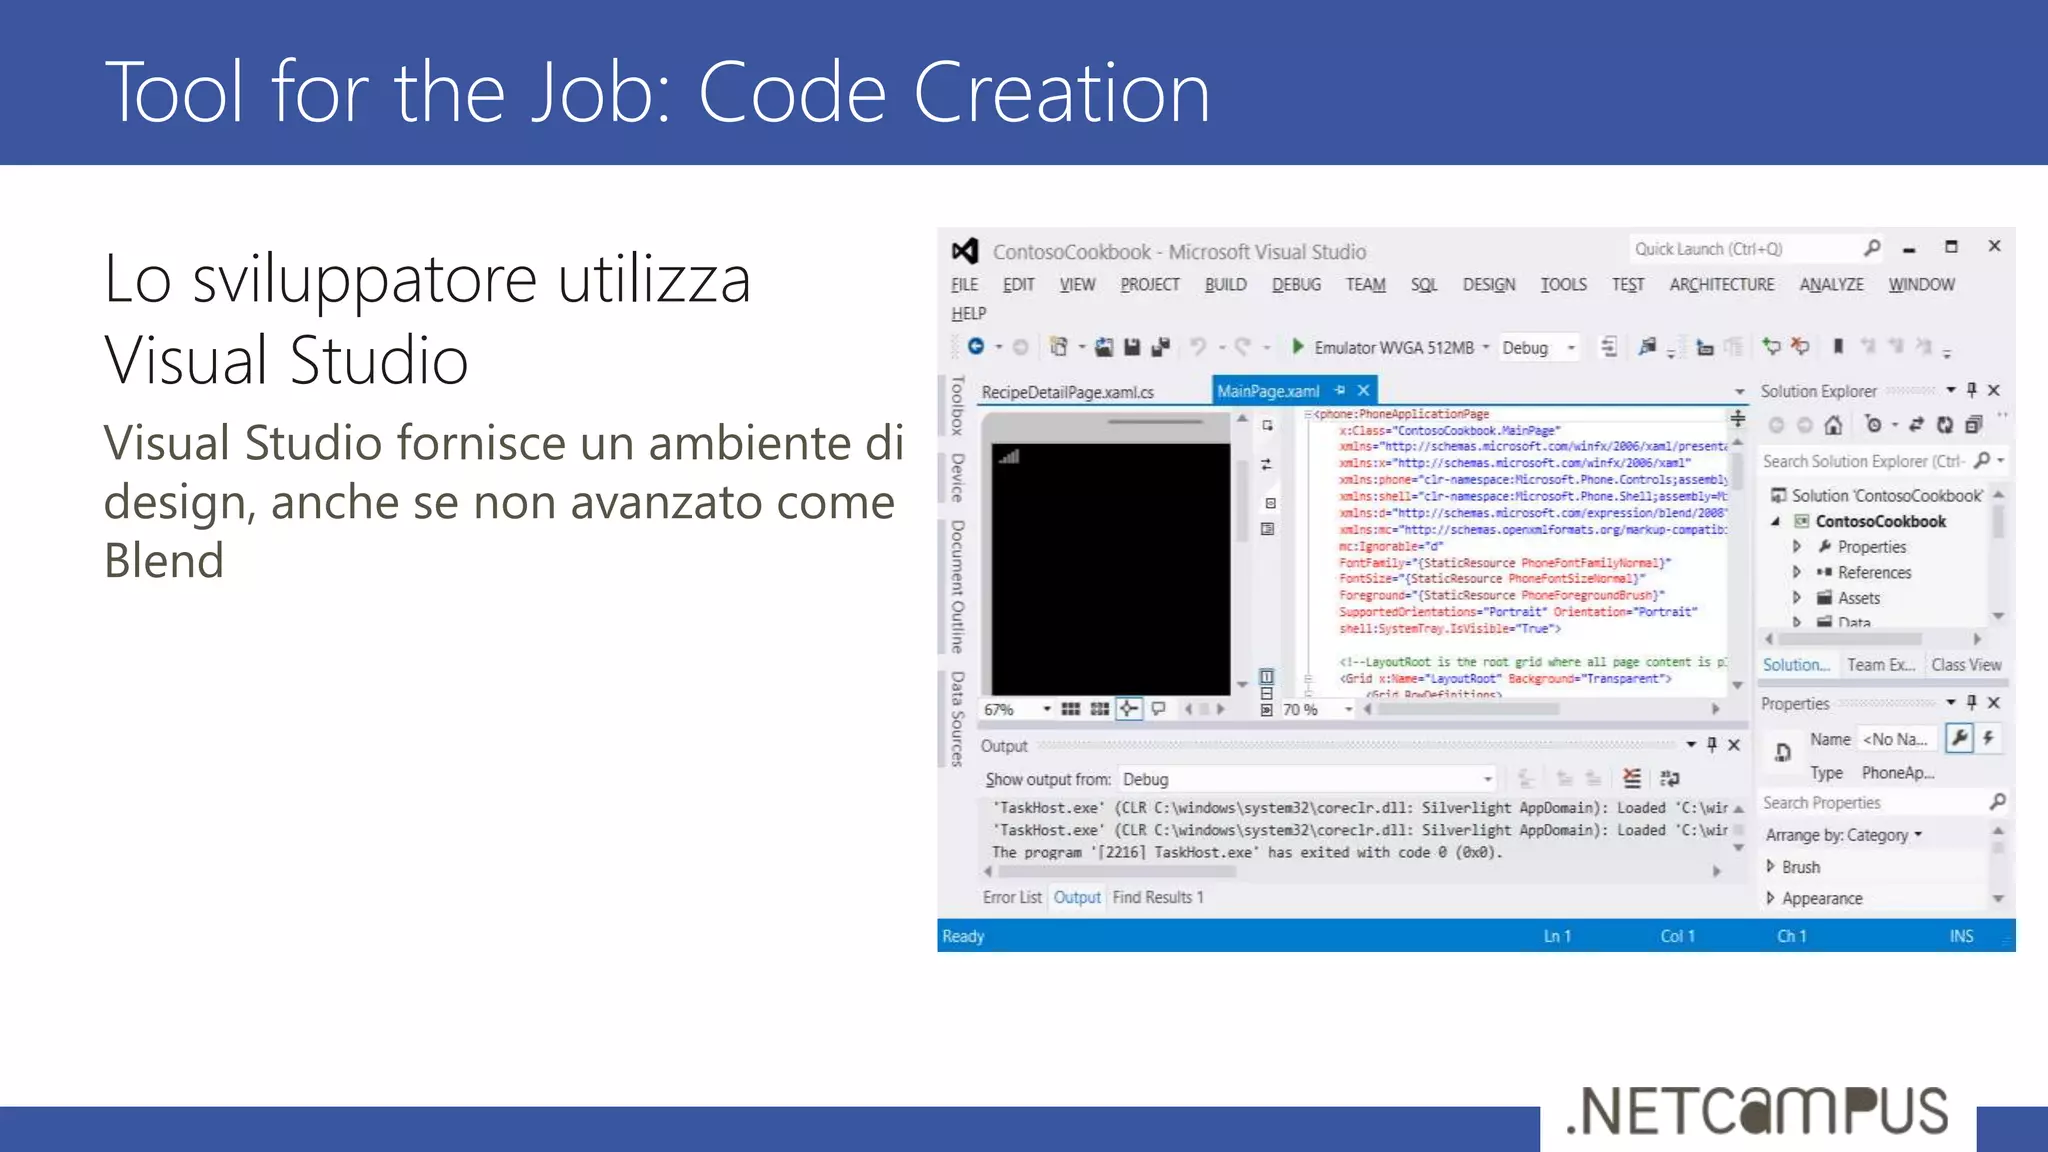Save the current file with the disk icon
2048x1152 pixels.
click(x=1132, y=347)
